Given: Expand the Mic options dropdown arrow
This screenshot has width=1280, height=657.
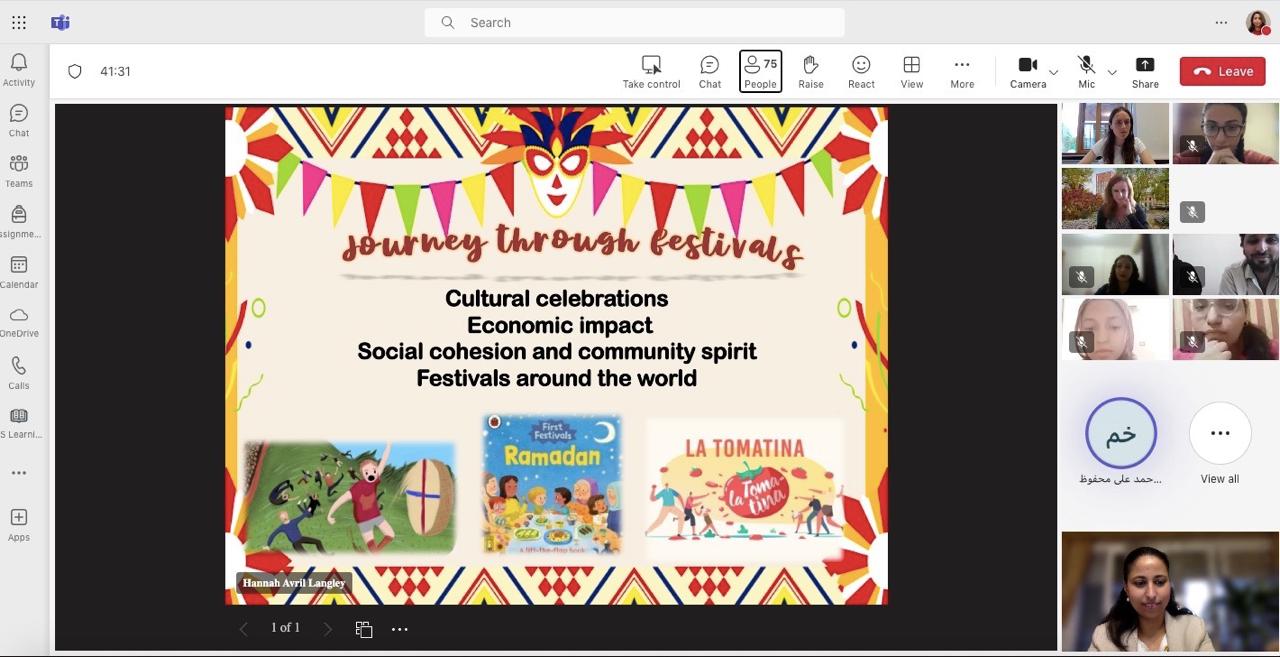Looking at the screenshot, I should (x=1112, y=72).
